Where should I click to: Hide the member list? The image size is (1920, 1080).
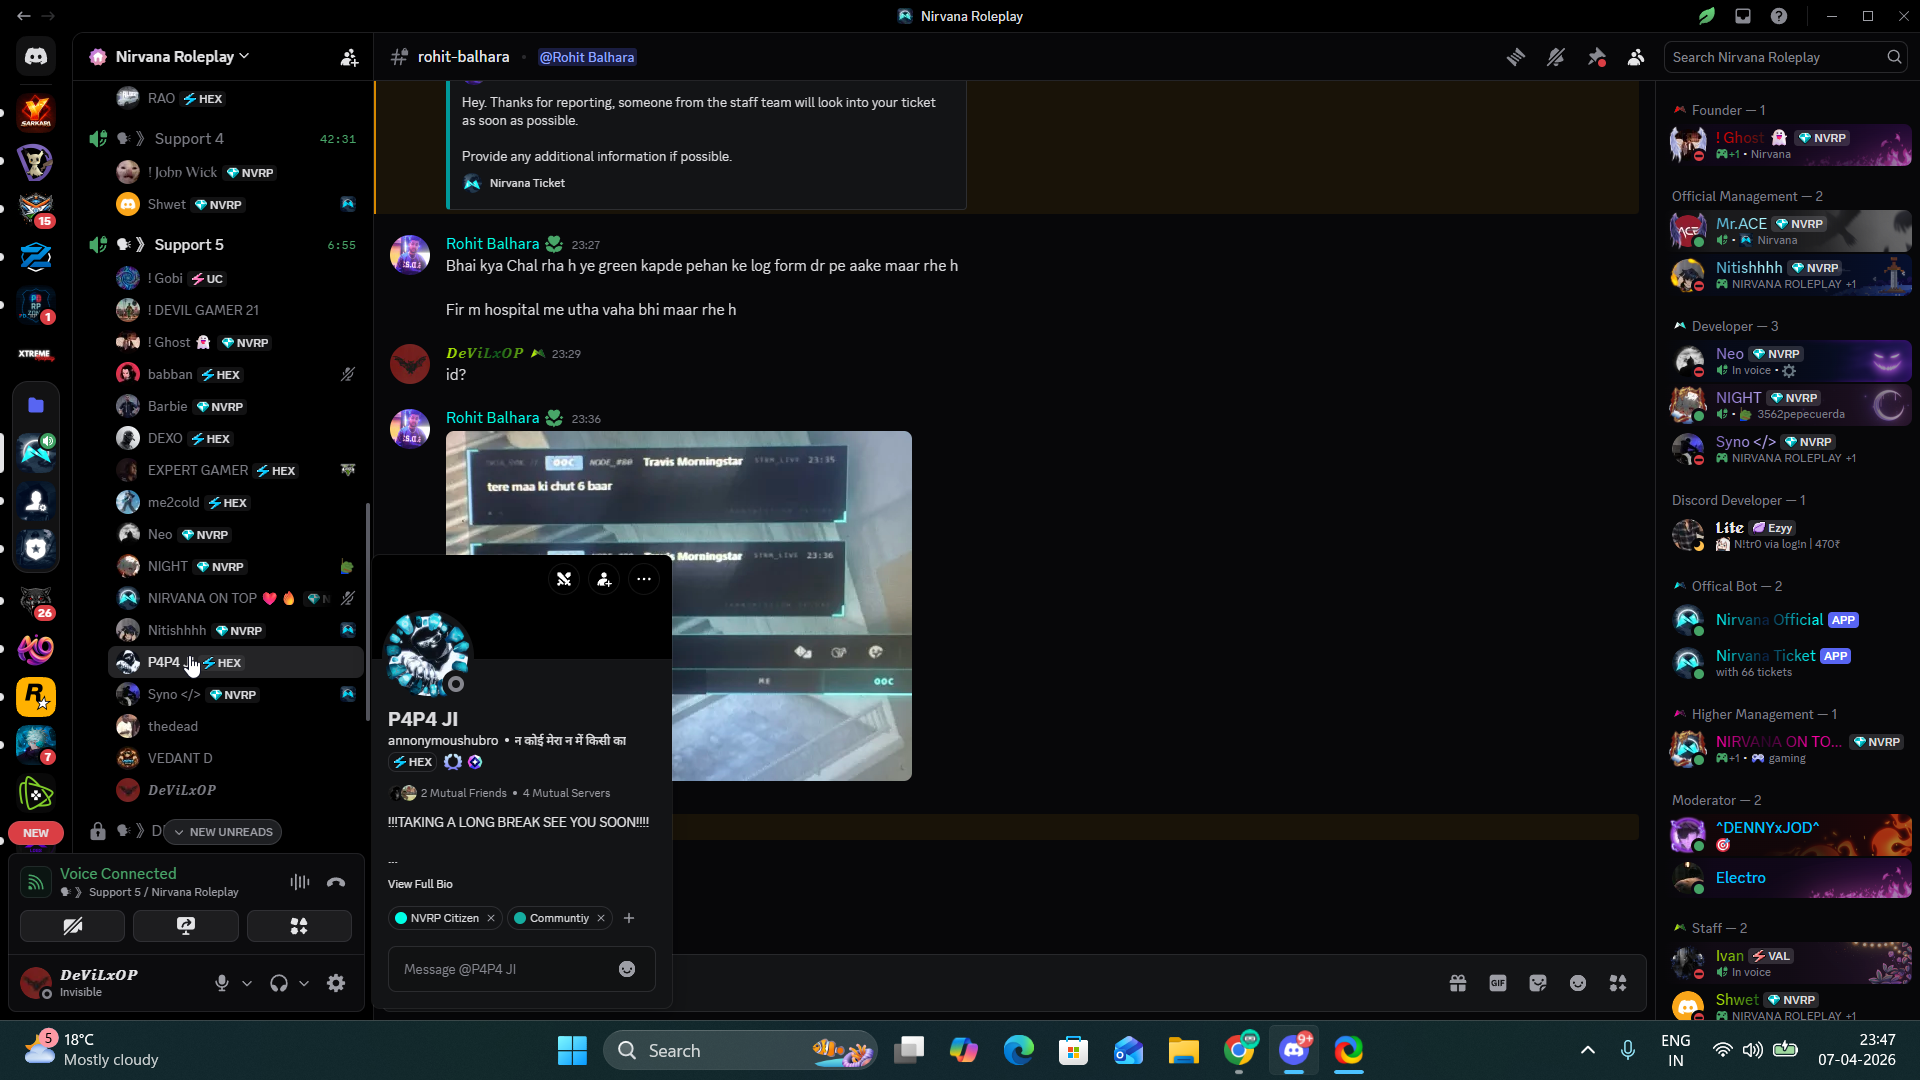(x=1636, y=58)
